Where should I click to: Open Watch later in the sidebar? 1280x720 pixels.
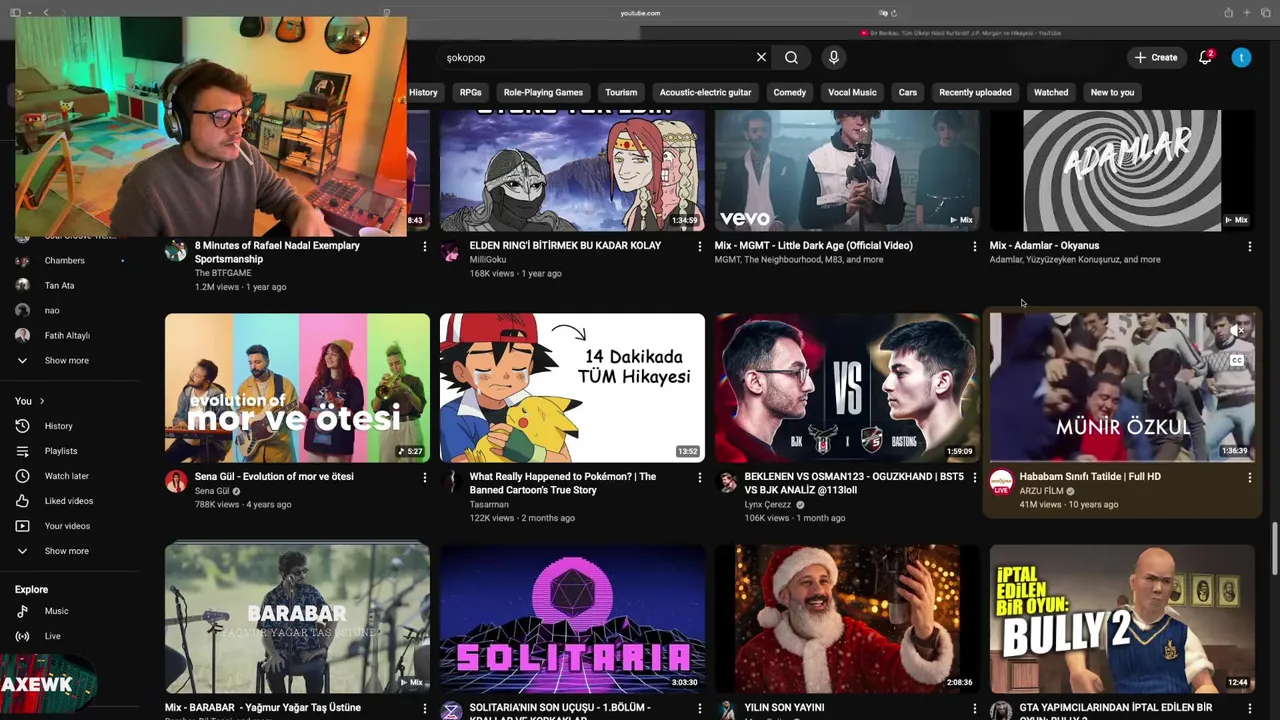[x=66, y=476]
